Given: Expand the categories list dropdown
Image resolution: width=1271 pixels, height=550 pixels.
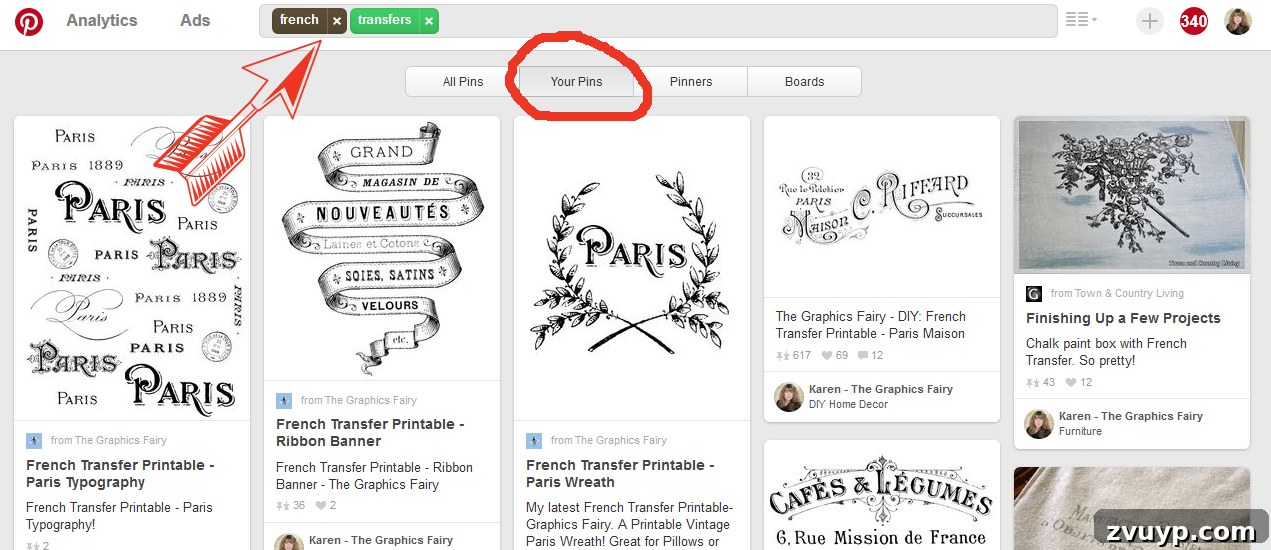Looking at the screenshot, I should coord(1081,20).
